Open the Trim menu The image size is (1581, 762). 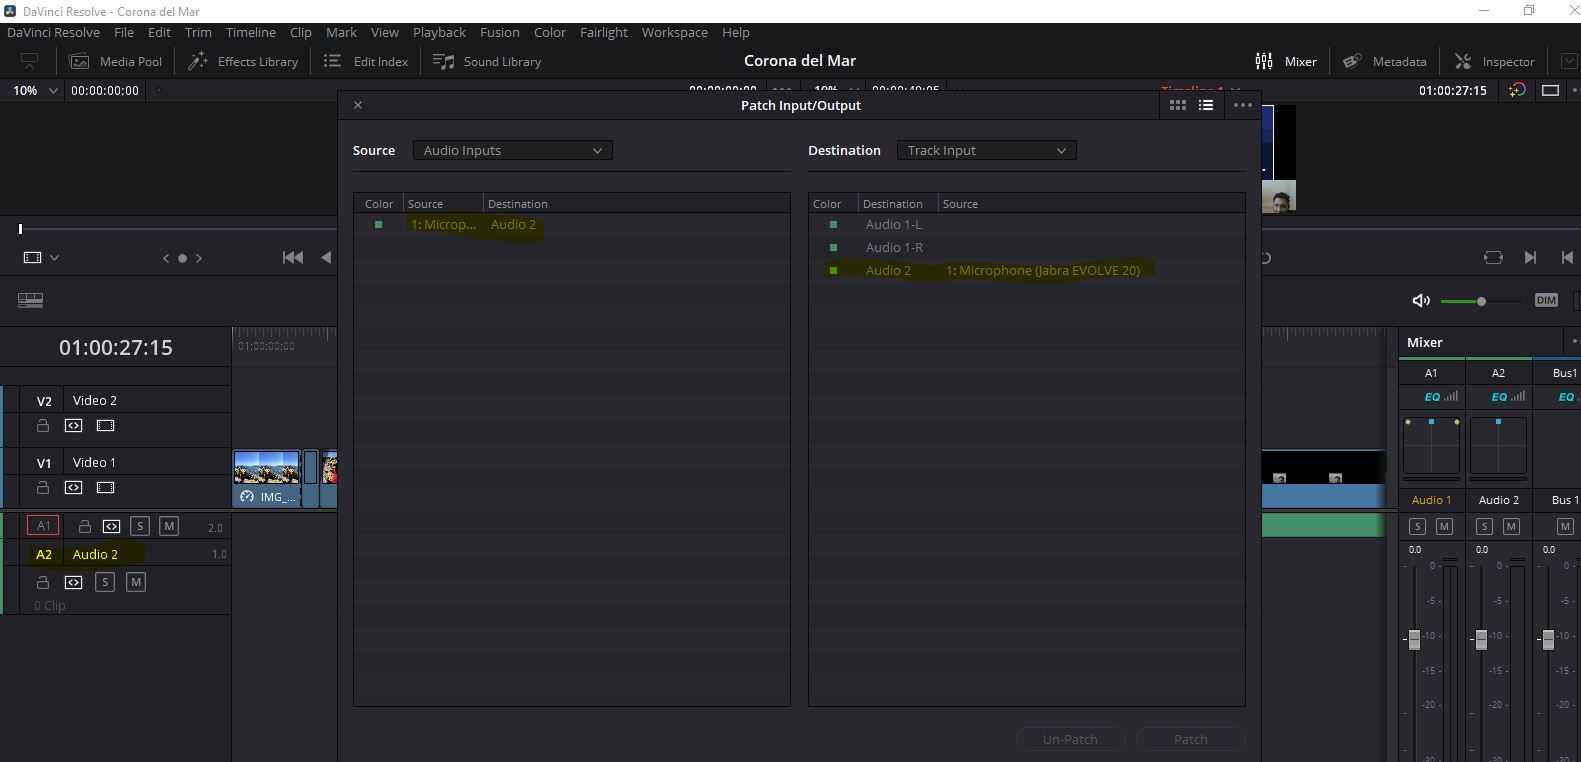(198, 32)
